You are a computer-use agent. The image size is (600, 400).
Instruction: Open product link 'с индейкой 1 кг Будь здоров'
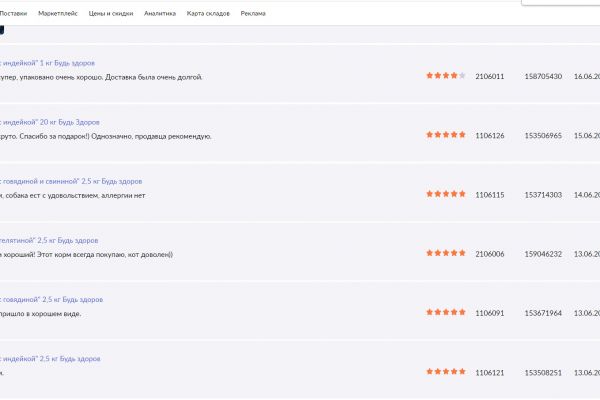pyautogui.click(x=47, y=63)
